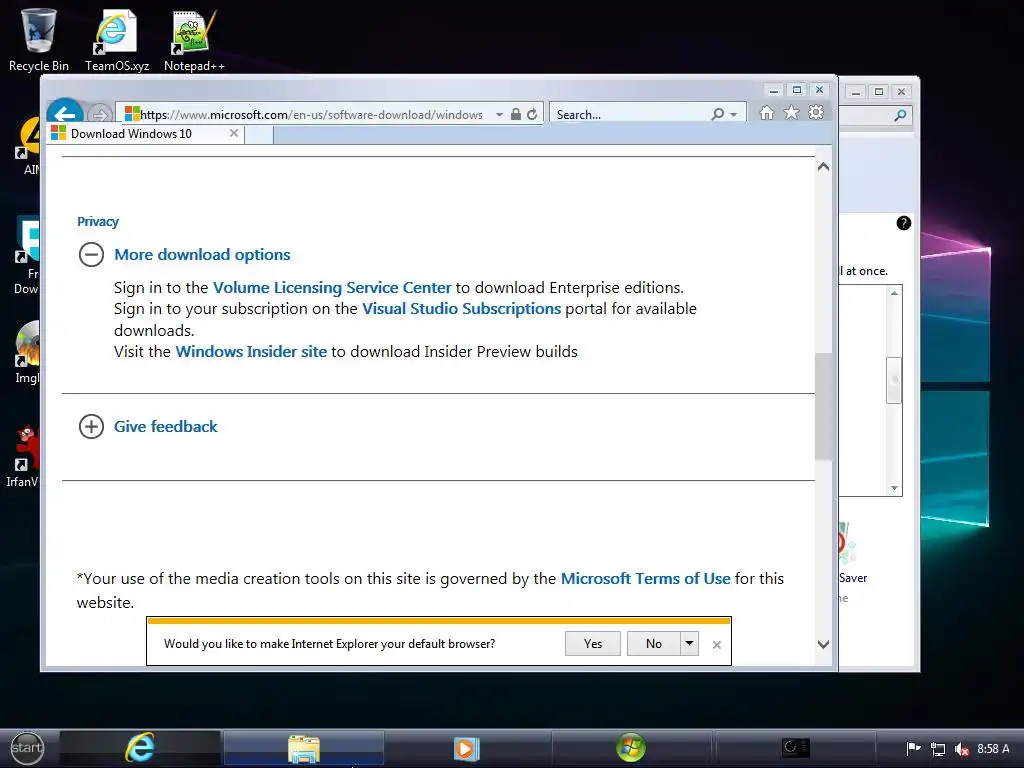
Task: Click the dark taskbar application icon
Action: click(795, 748)
